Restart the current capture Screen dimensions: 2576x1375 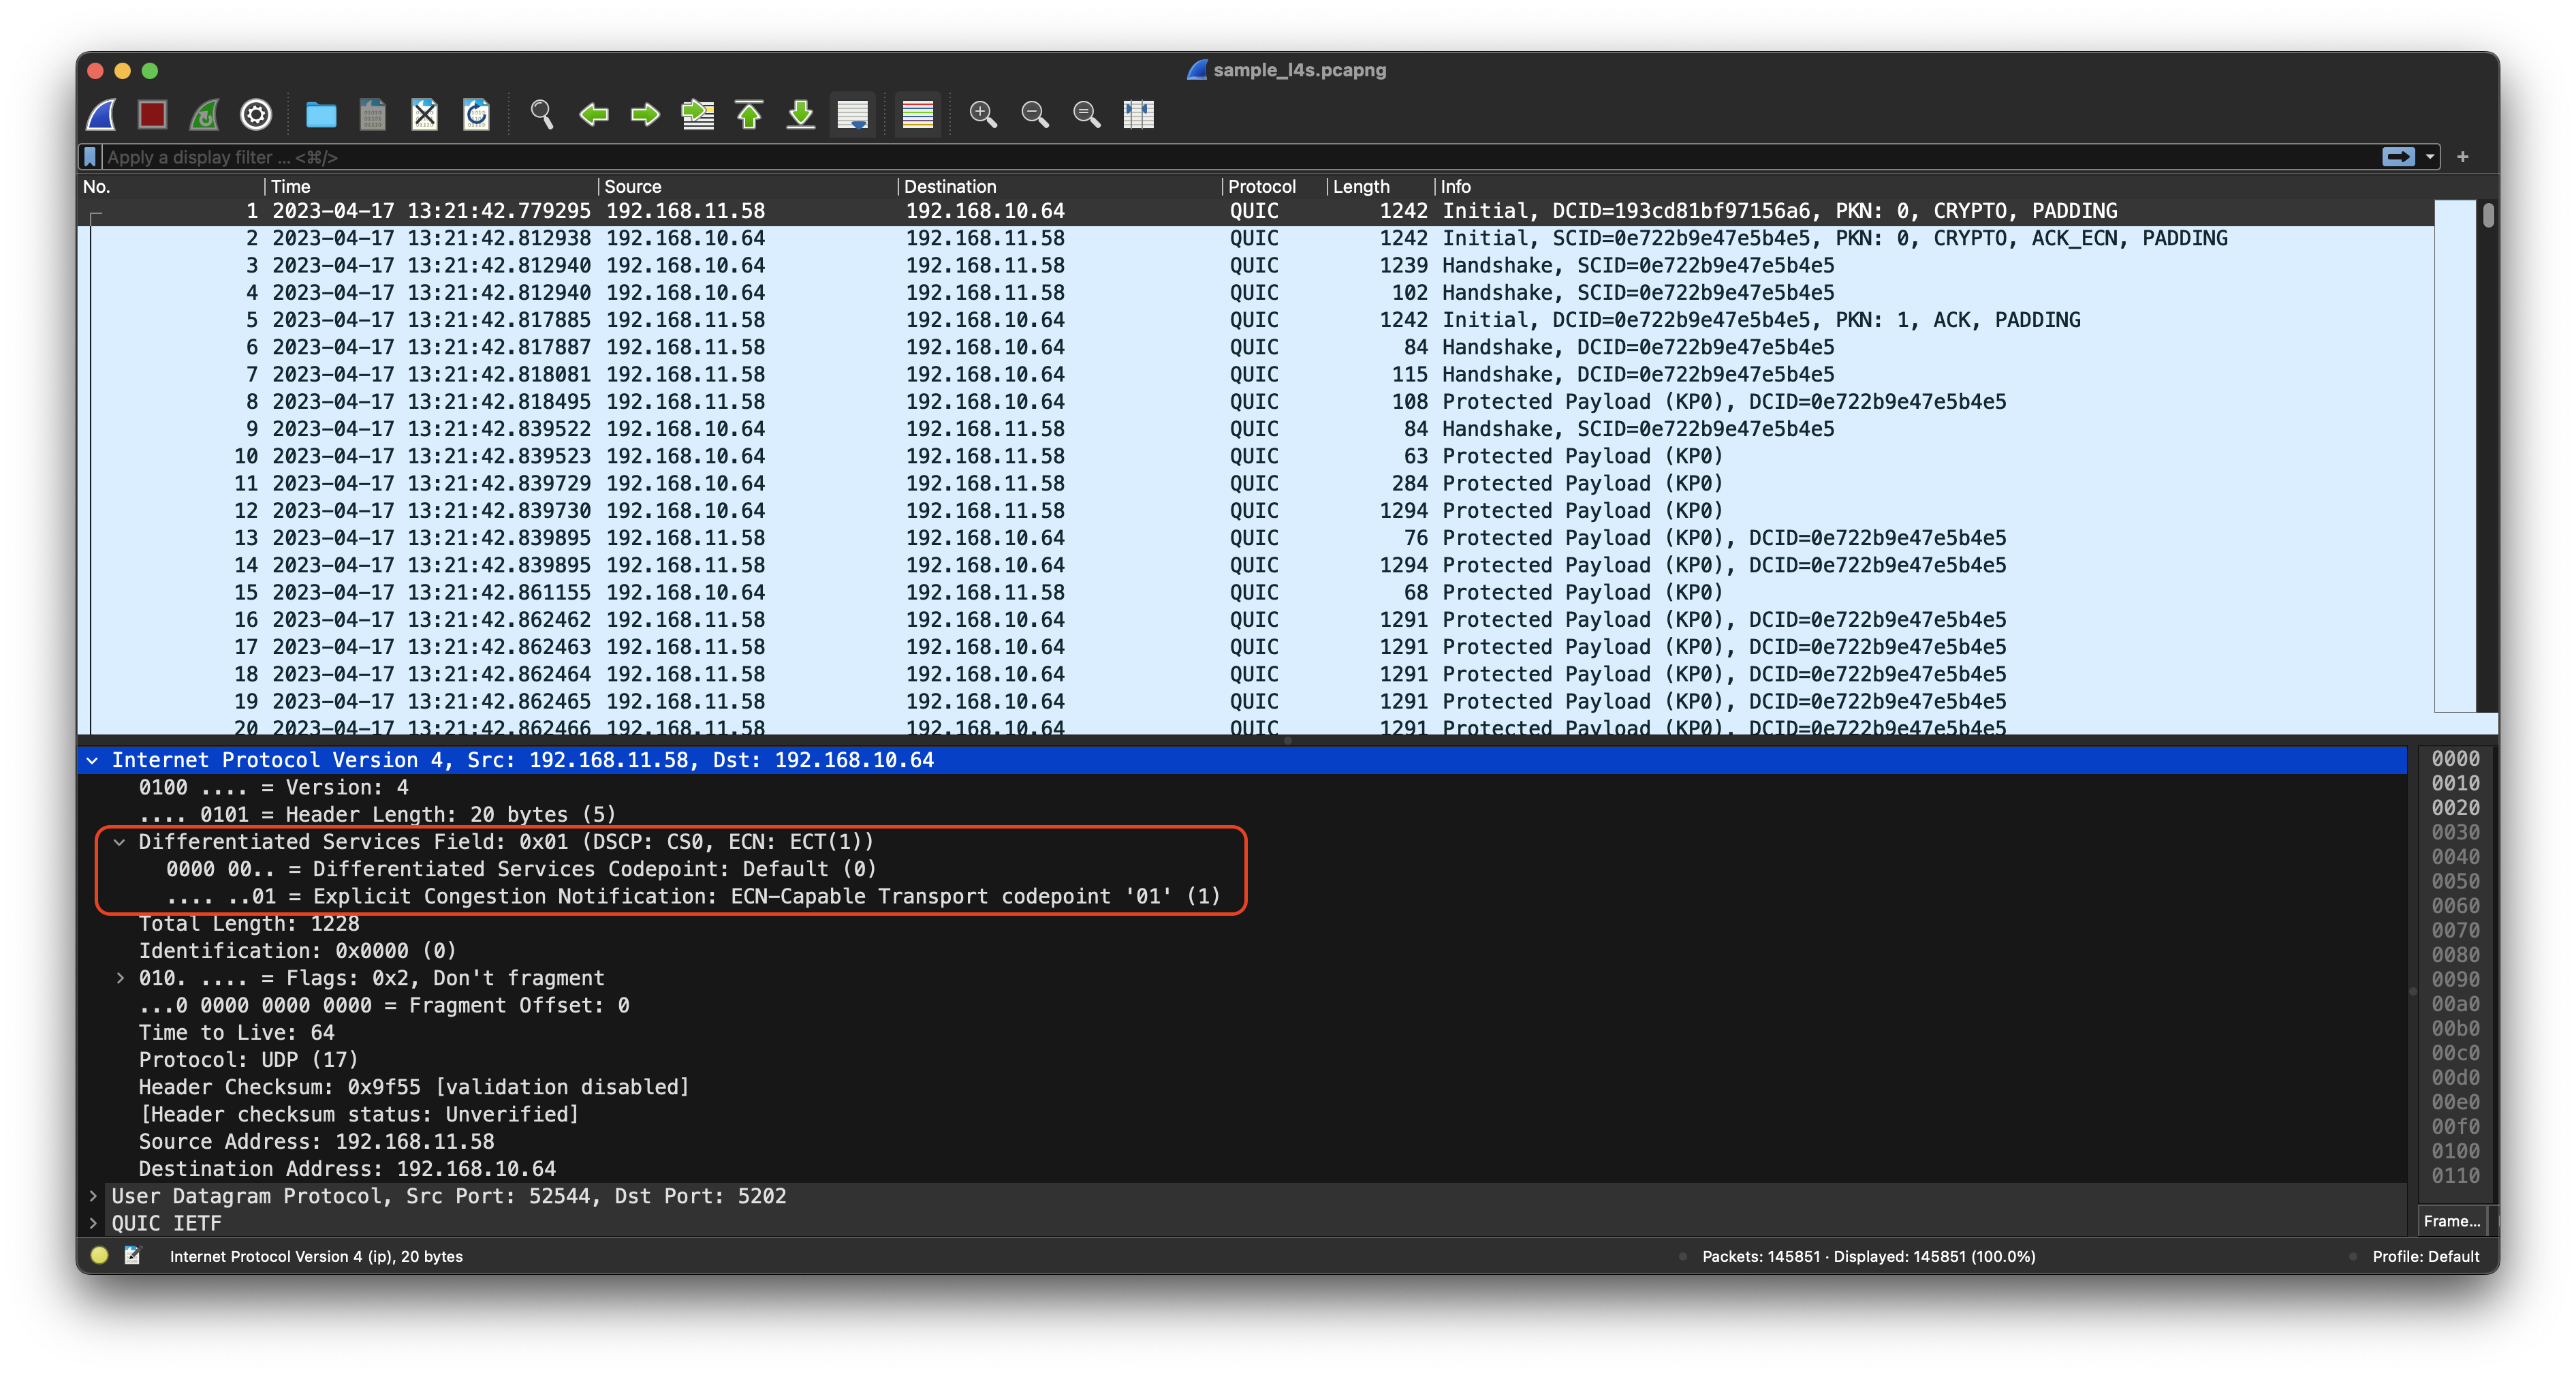pos(203,114)
